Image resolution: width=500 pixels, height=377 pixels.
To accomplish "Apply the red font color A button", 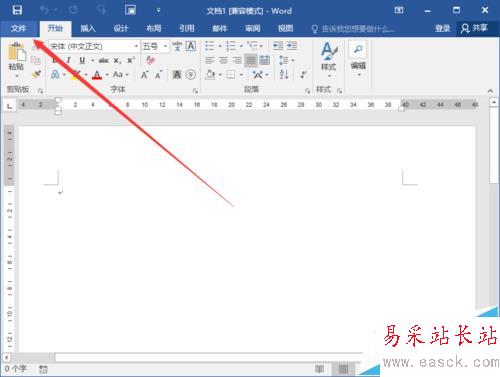I will [x=97, y=75].
